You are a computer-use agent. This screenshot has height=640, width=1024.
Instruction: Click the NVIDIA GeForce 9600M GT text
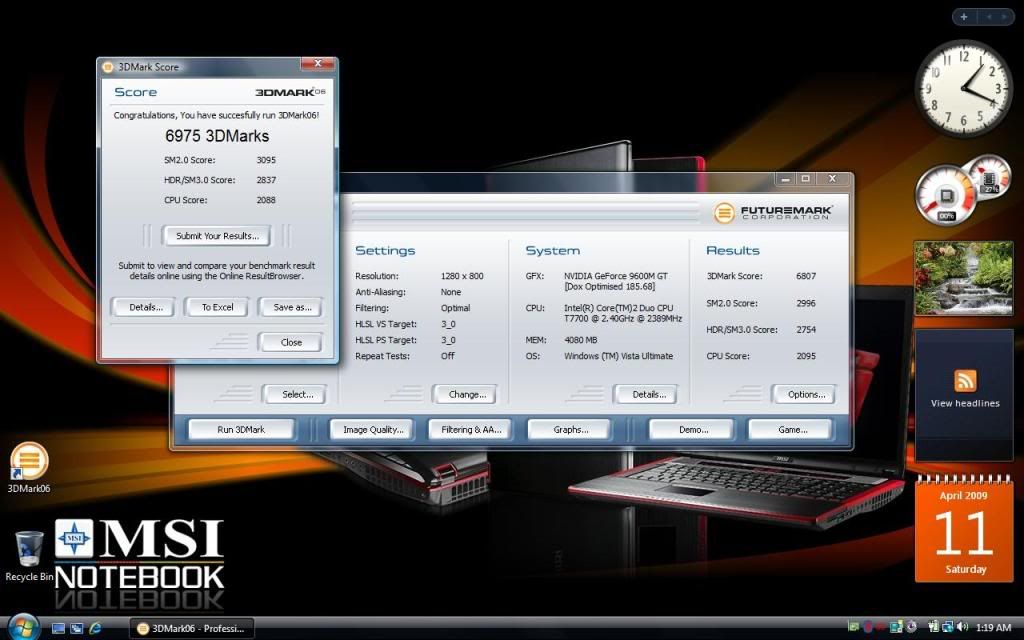click(615, 276)
